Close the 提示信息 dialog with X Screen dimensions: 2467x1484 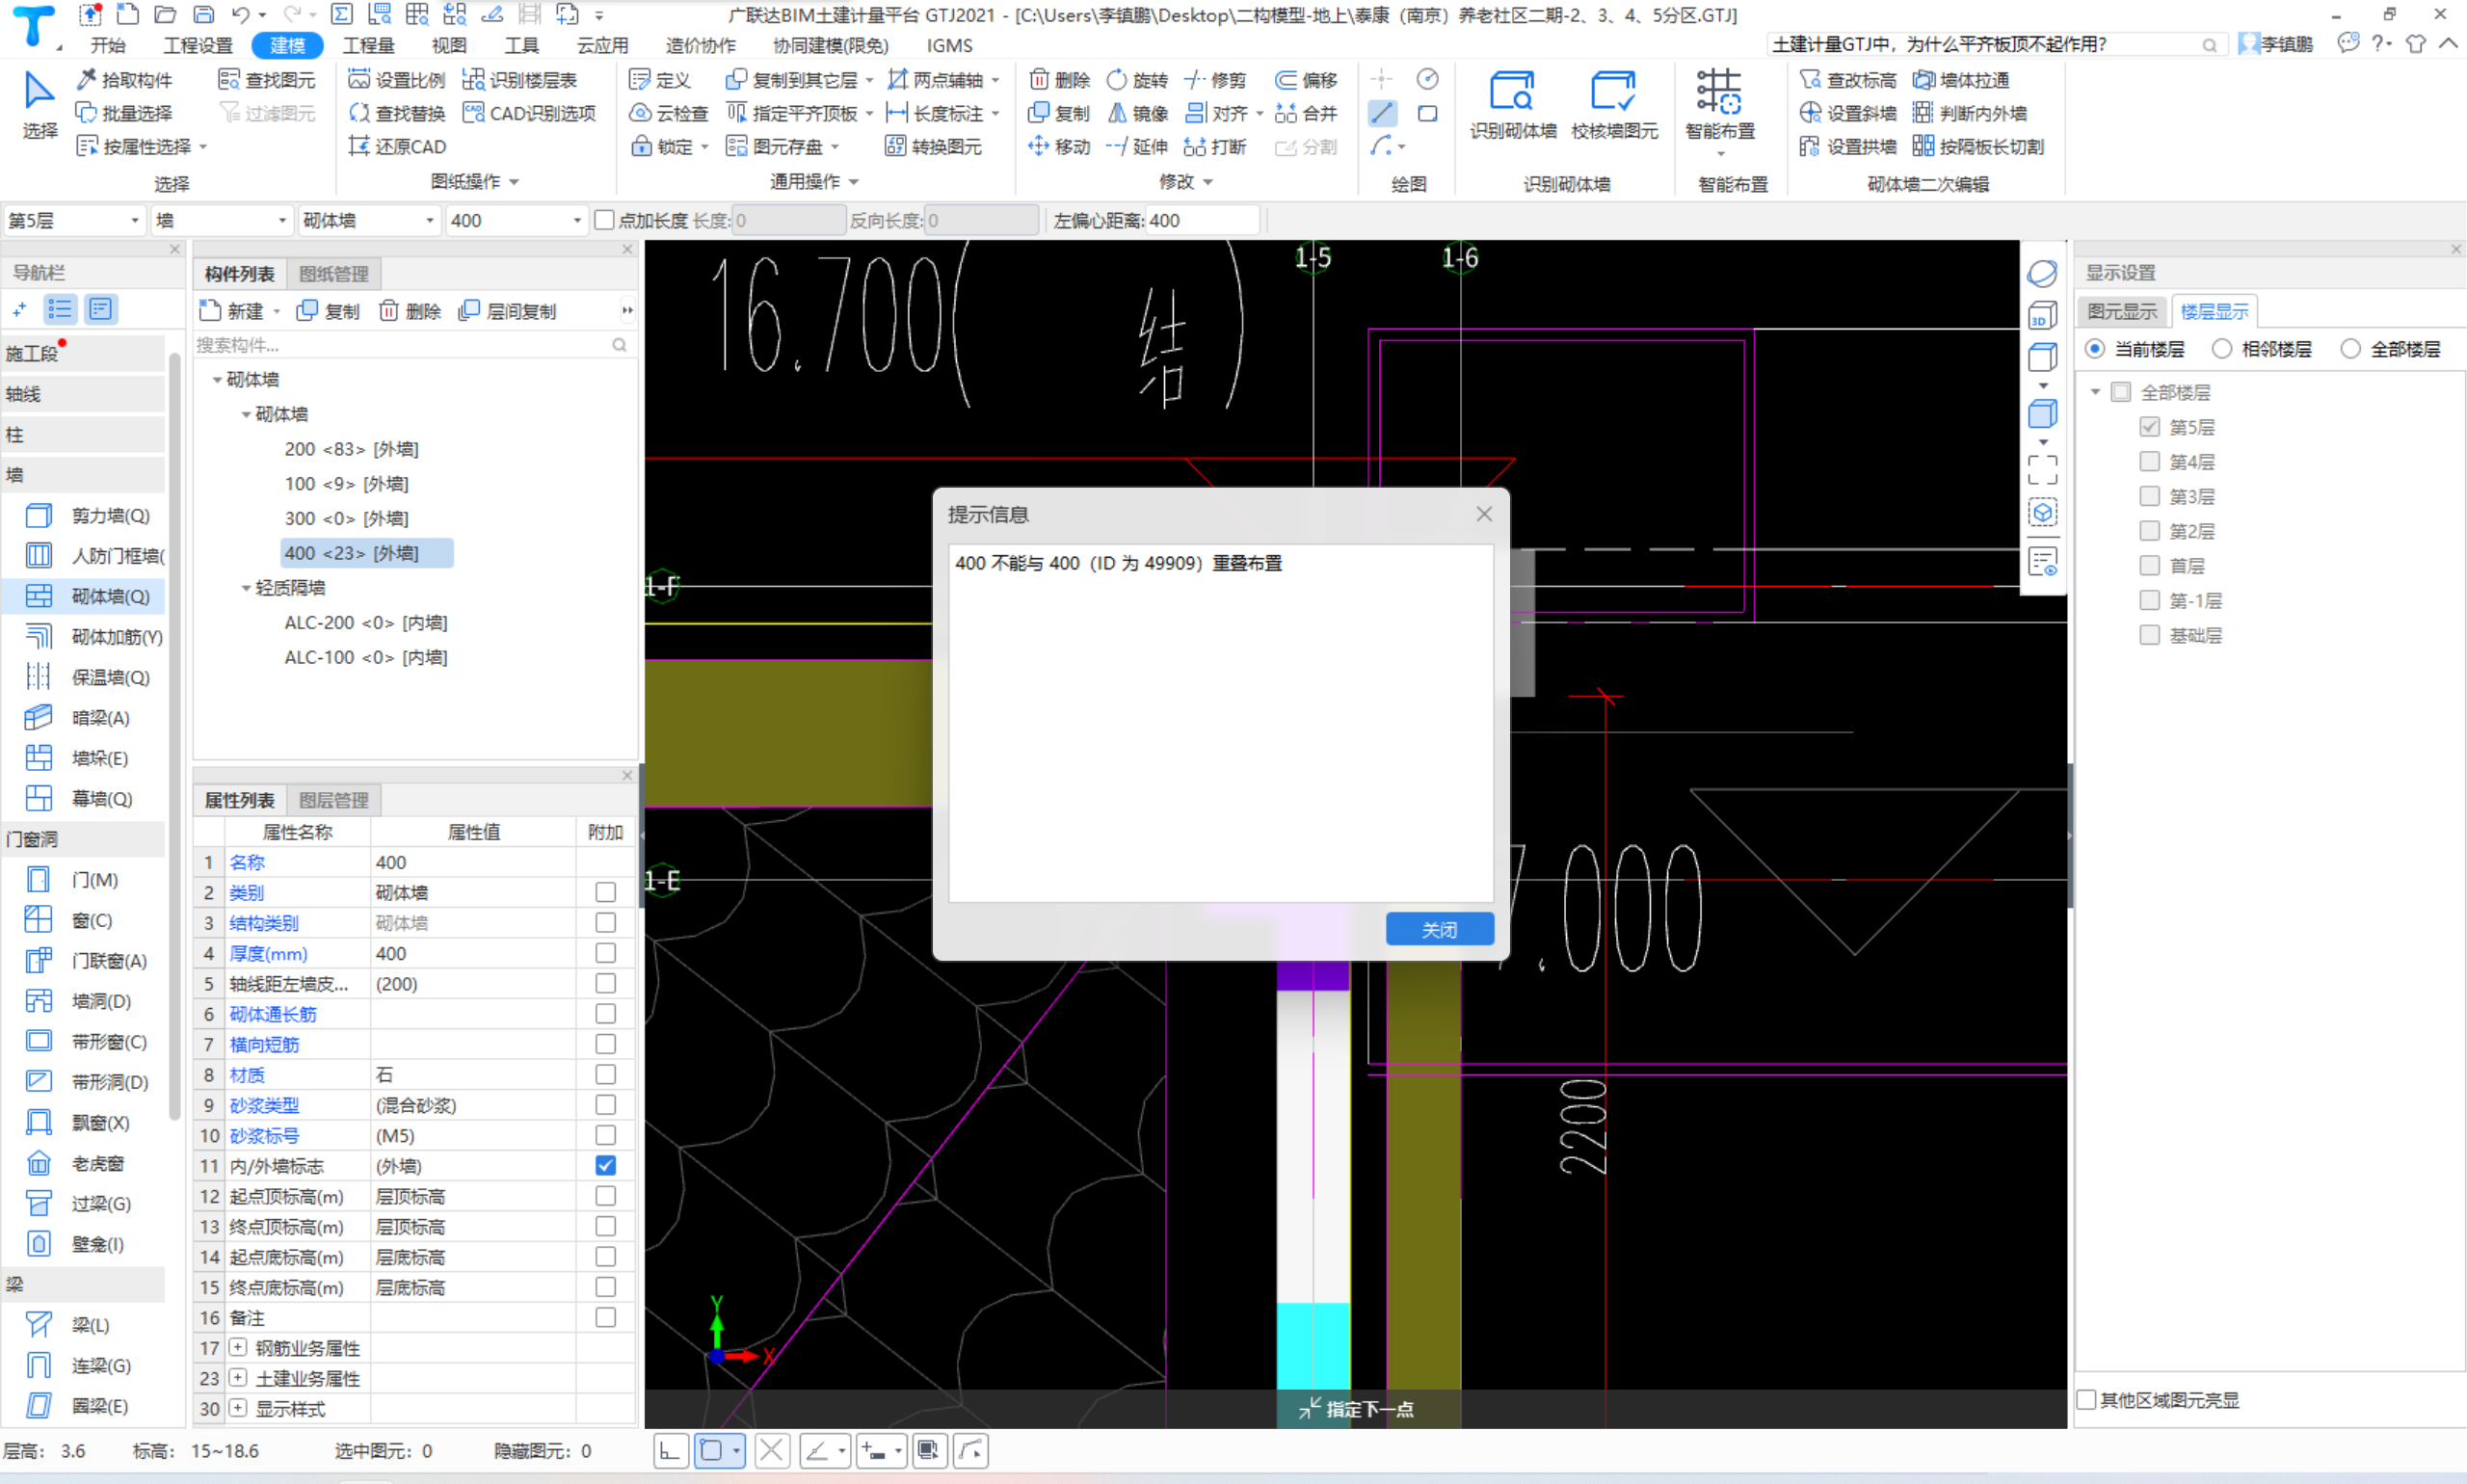1484,513
